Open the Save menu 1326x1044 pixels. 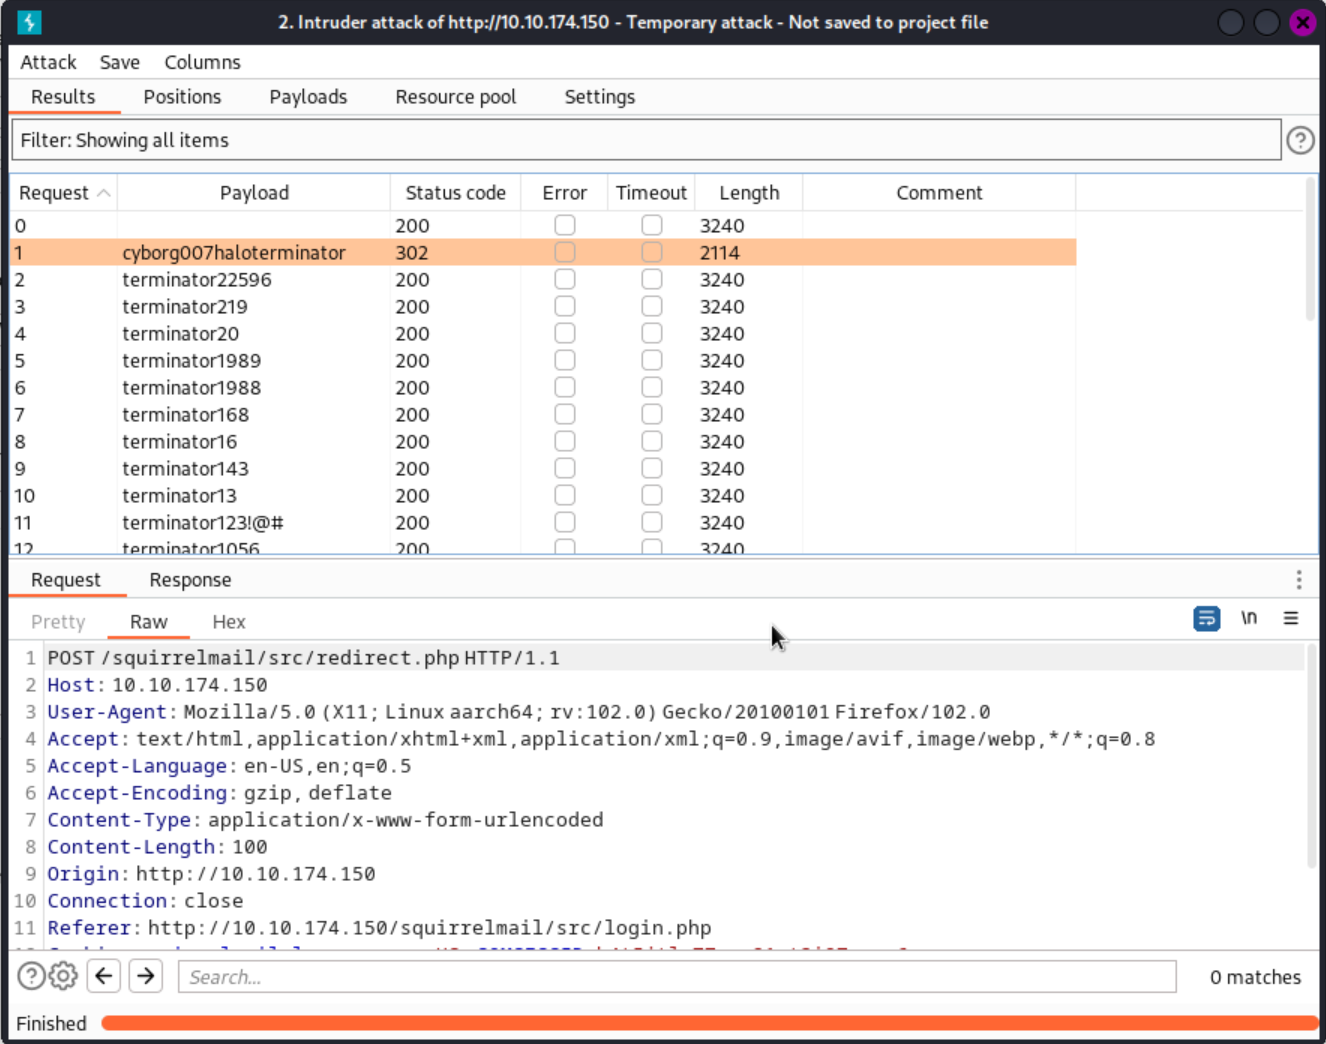[x=120, y=62]
